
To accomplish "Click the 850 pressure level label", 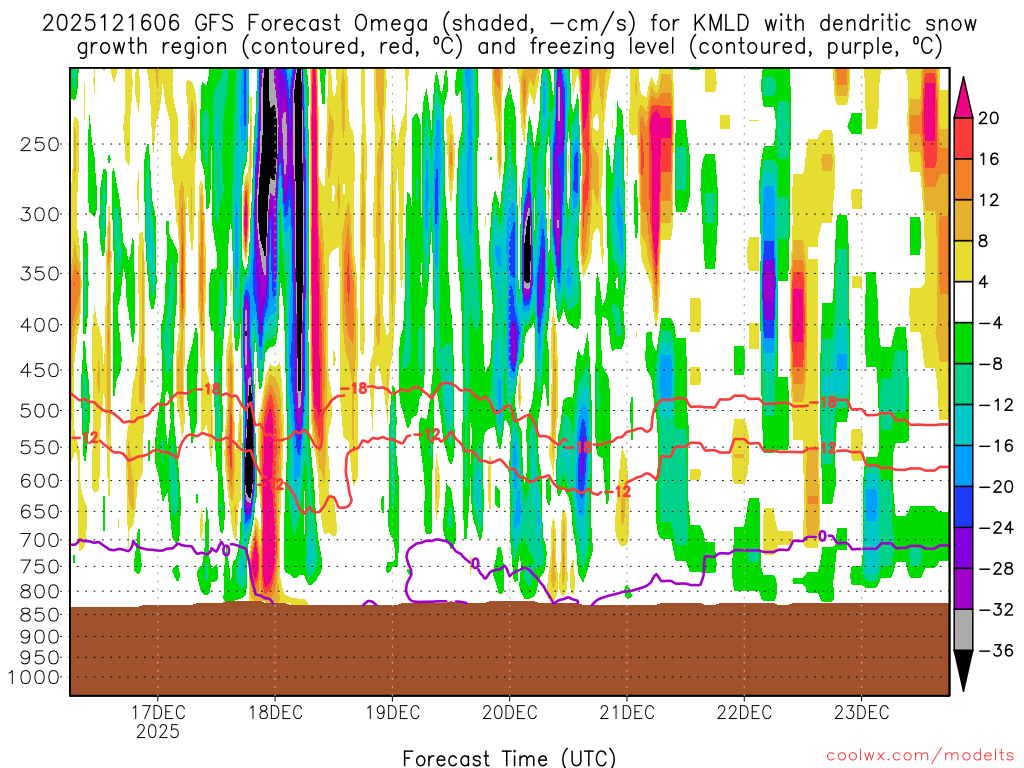I will (x=40, y=615).
